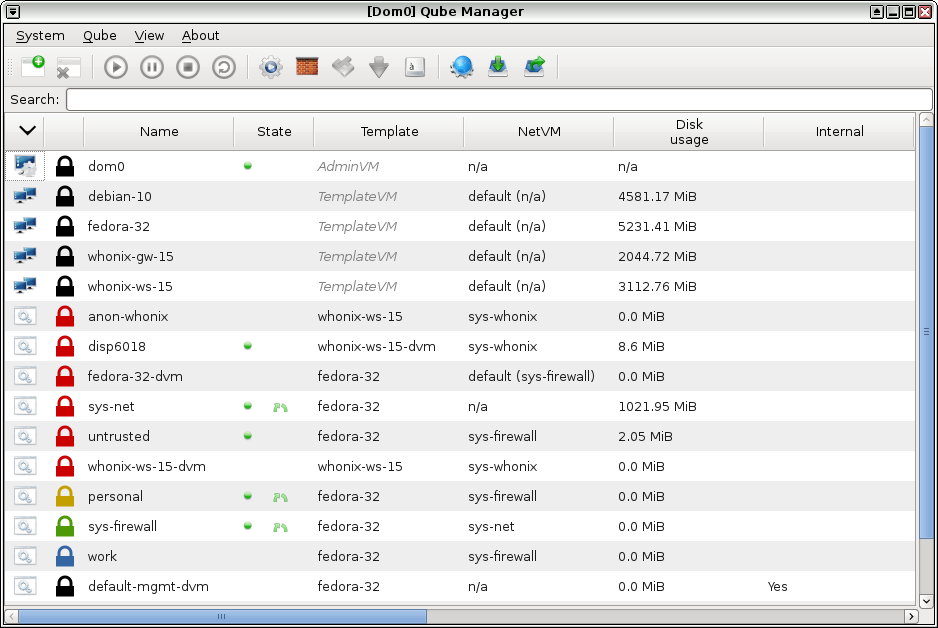Click the update-available icon beside sys-net

[281, 406]
